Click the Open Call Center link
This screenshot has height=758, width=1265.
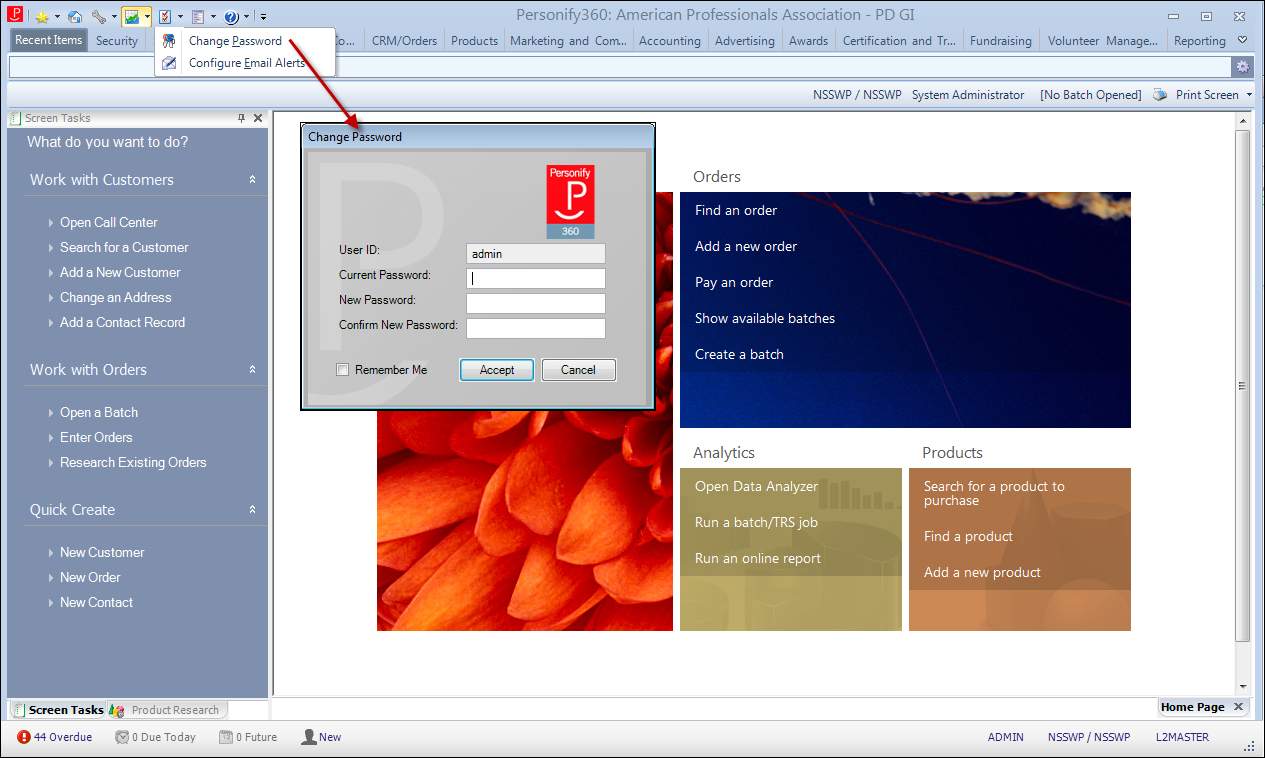108,223
